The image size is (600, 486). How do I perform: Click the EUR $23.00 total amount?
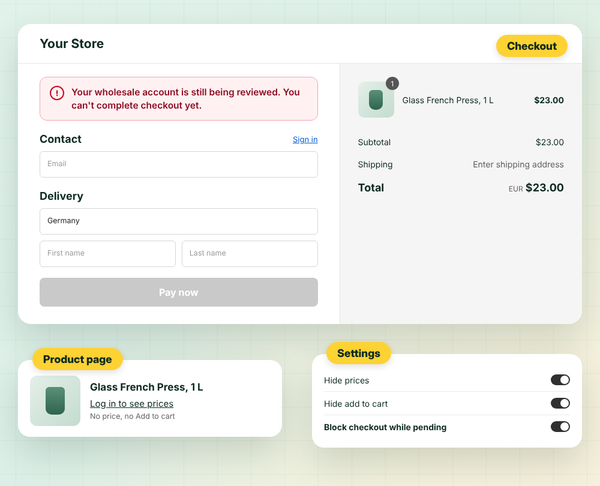click(536, 188)
